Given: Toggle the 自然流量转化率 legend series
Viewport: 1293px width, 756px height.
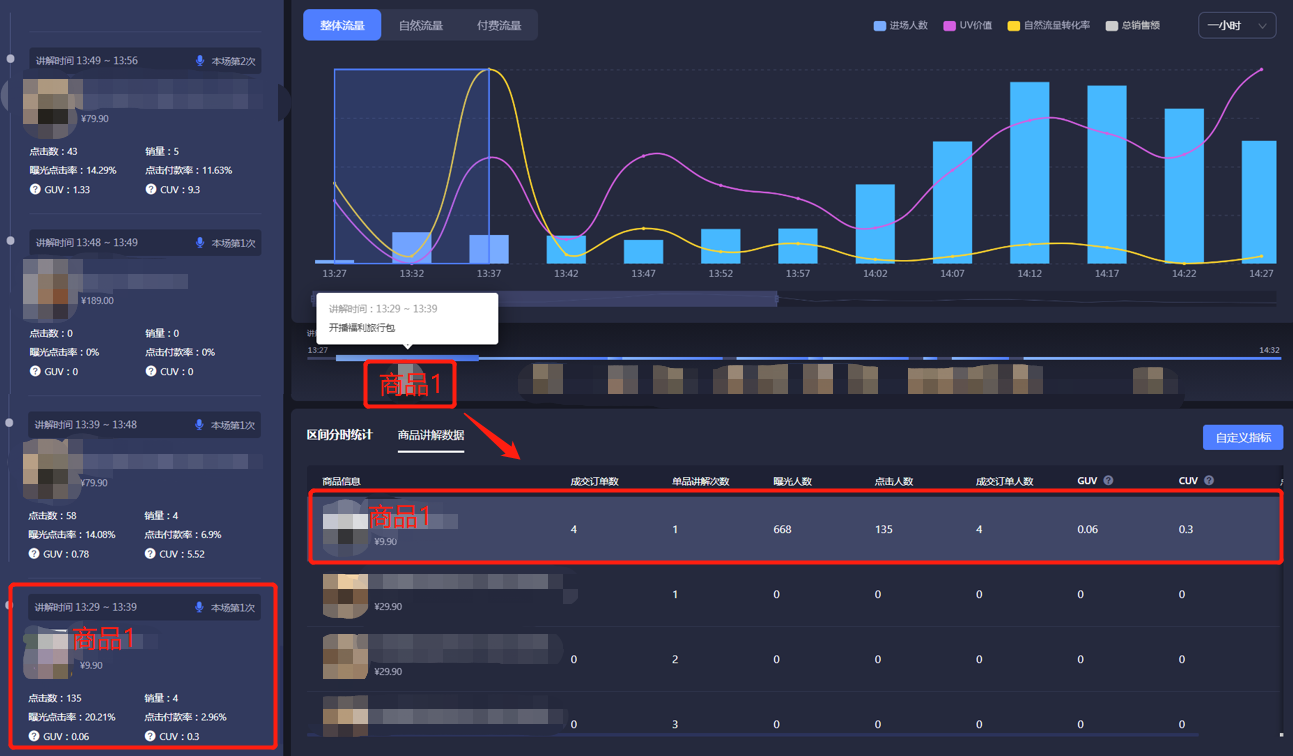Looking at the screenshot, I should [x=1048, y=26].
